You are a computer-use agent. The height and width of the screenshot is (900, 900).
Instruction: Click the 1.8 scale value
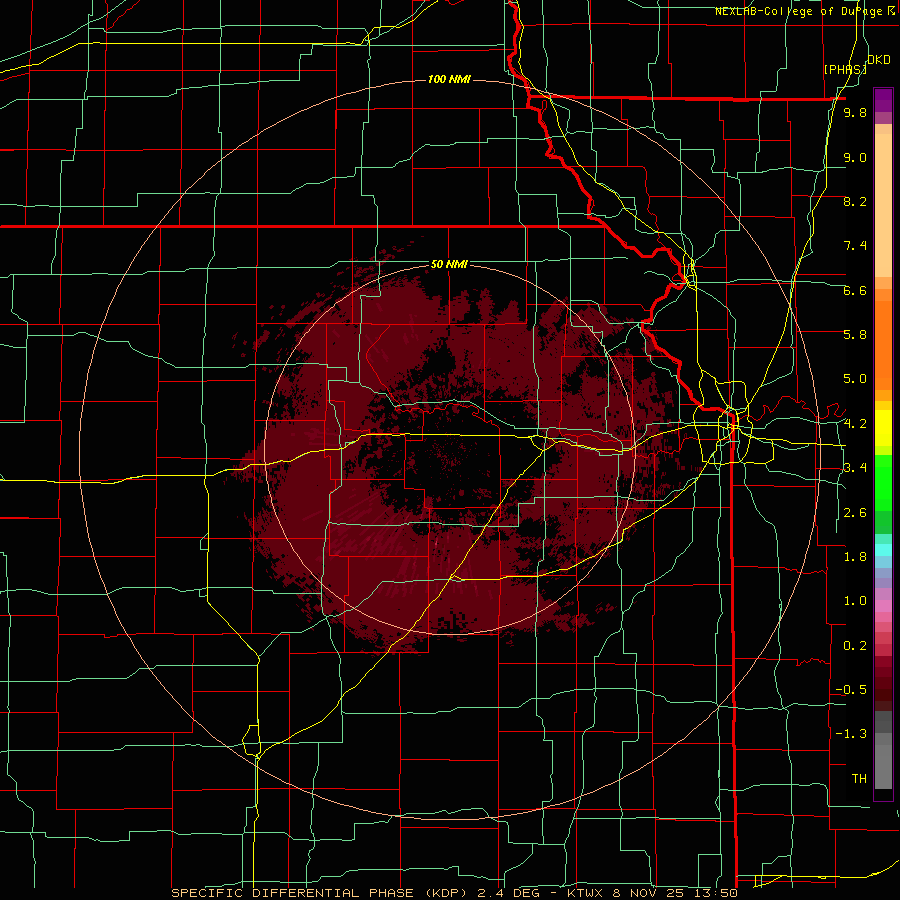[x=855, y=557]
